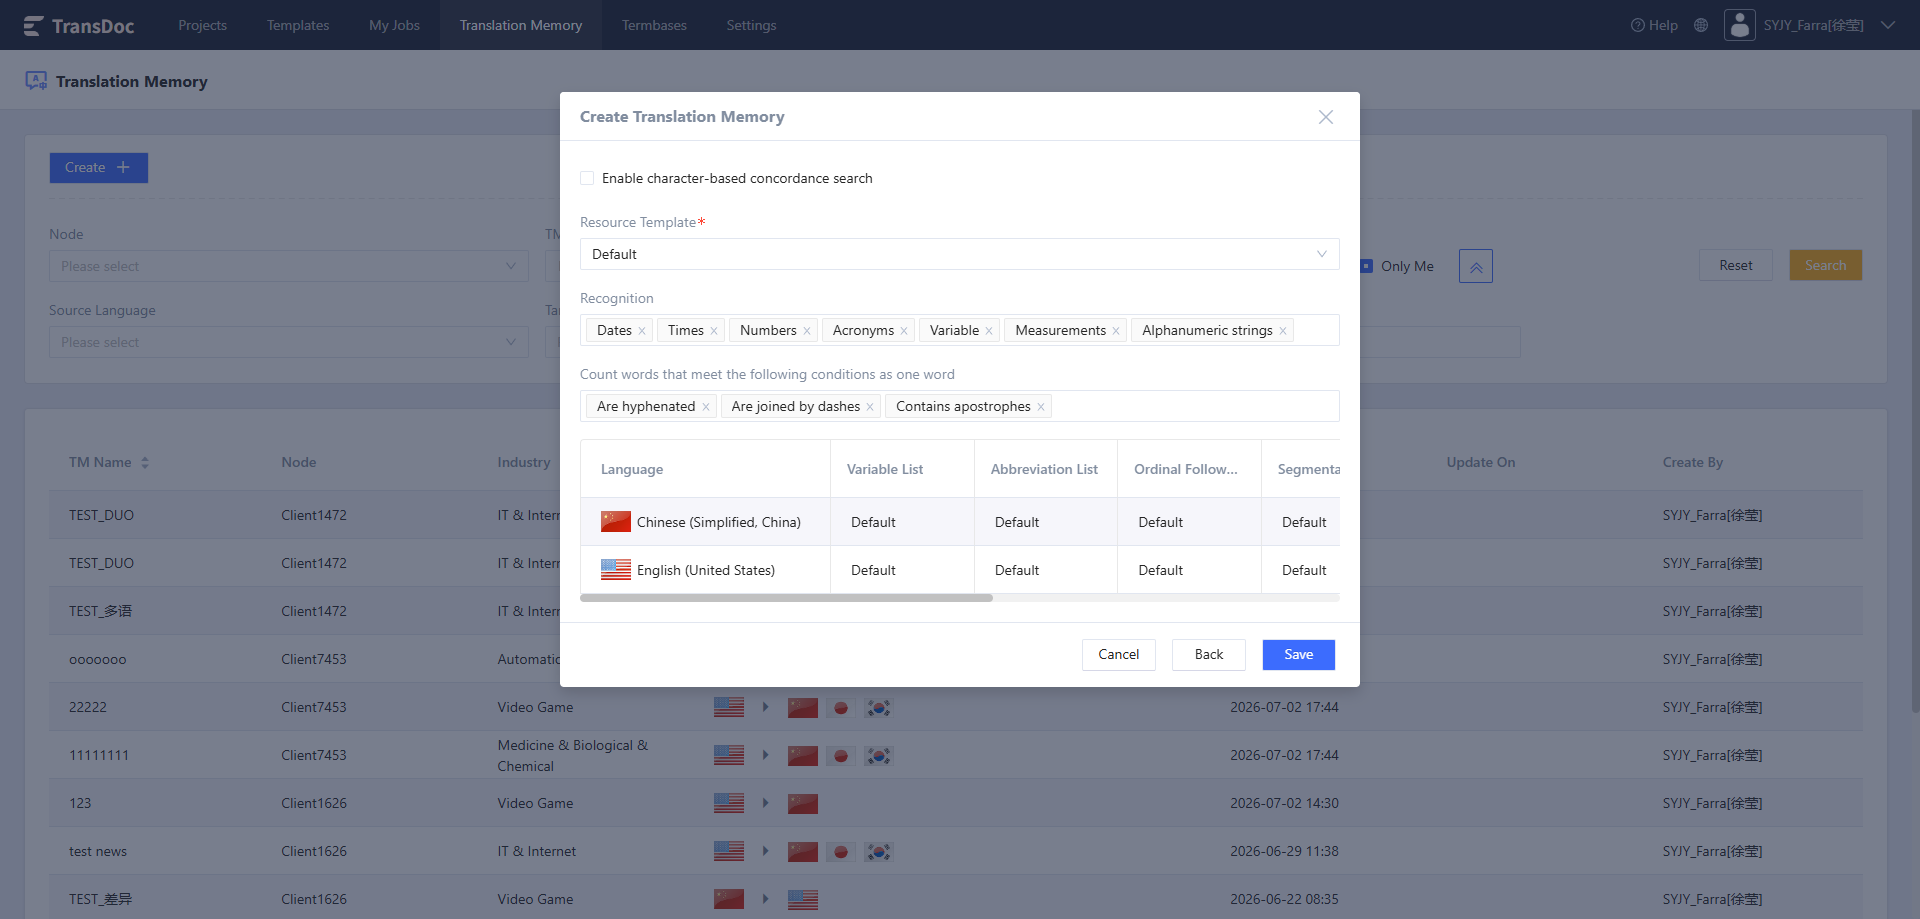Viewport: 1920px width, 919px height.
Task: Enable character-based concordance search checkbox
Action: tap(587, 178)
